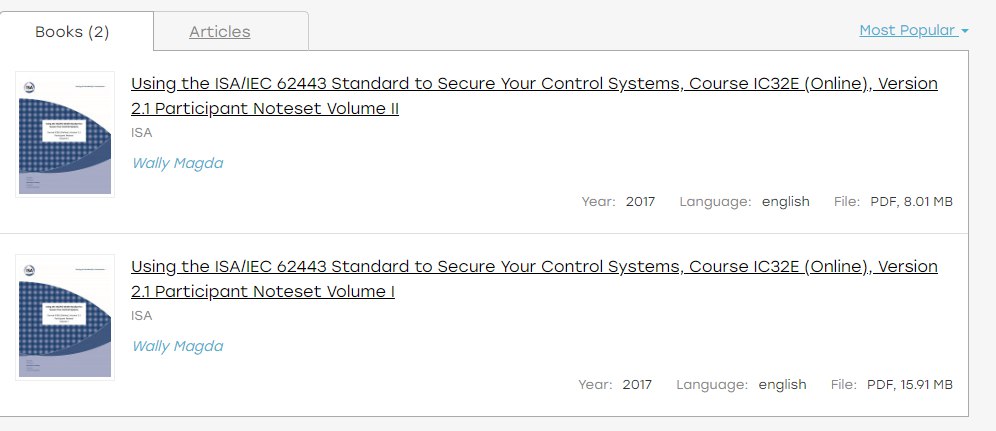The height and width of the screenshot is (431, 996).
Task: Click the Volume I book cover thumbnail
Action: (x=65, y=317)
